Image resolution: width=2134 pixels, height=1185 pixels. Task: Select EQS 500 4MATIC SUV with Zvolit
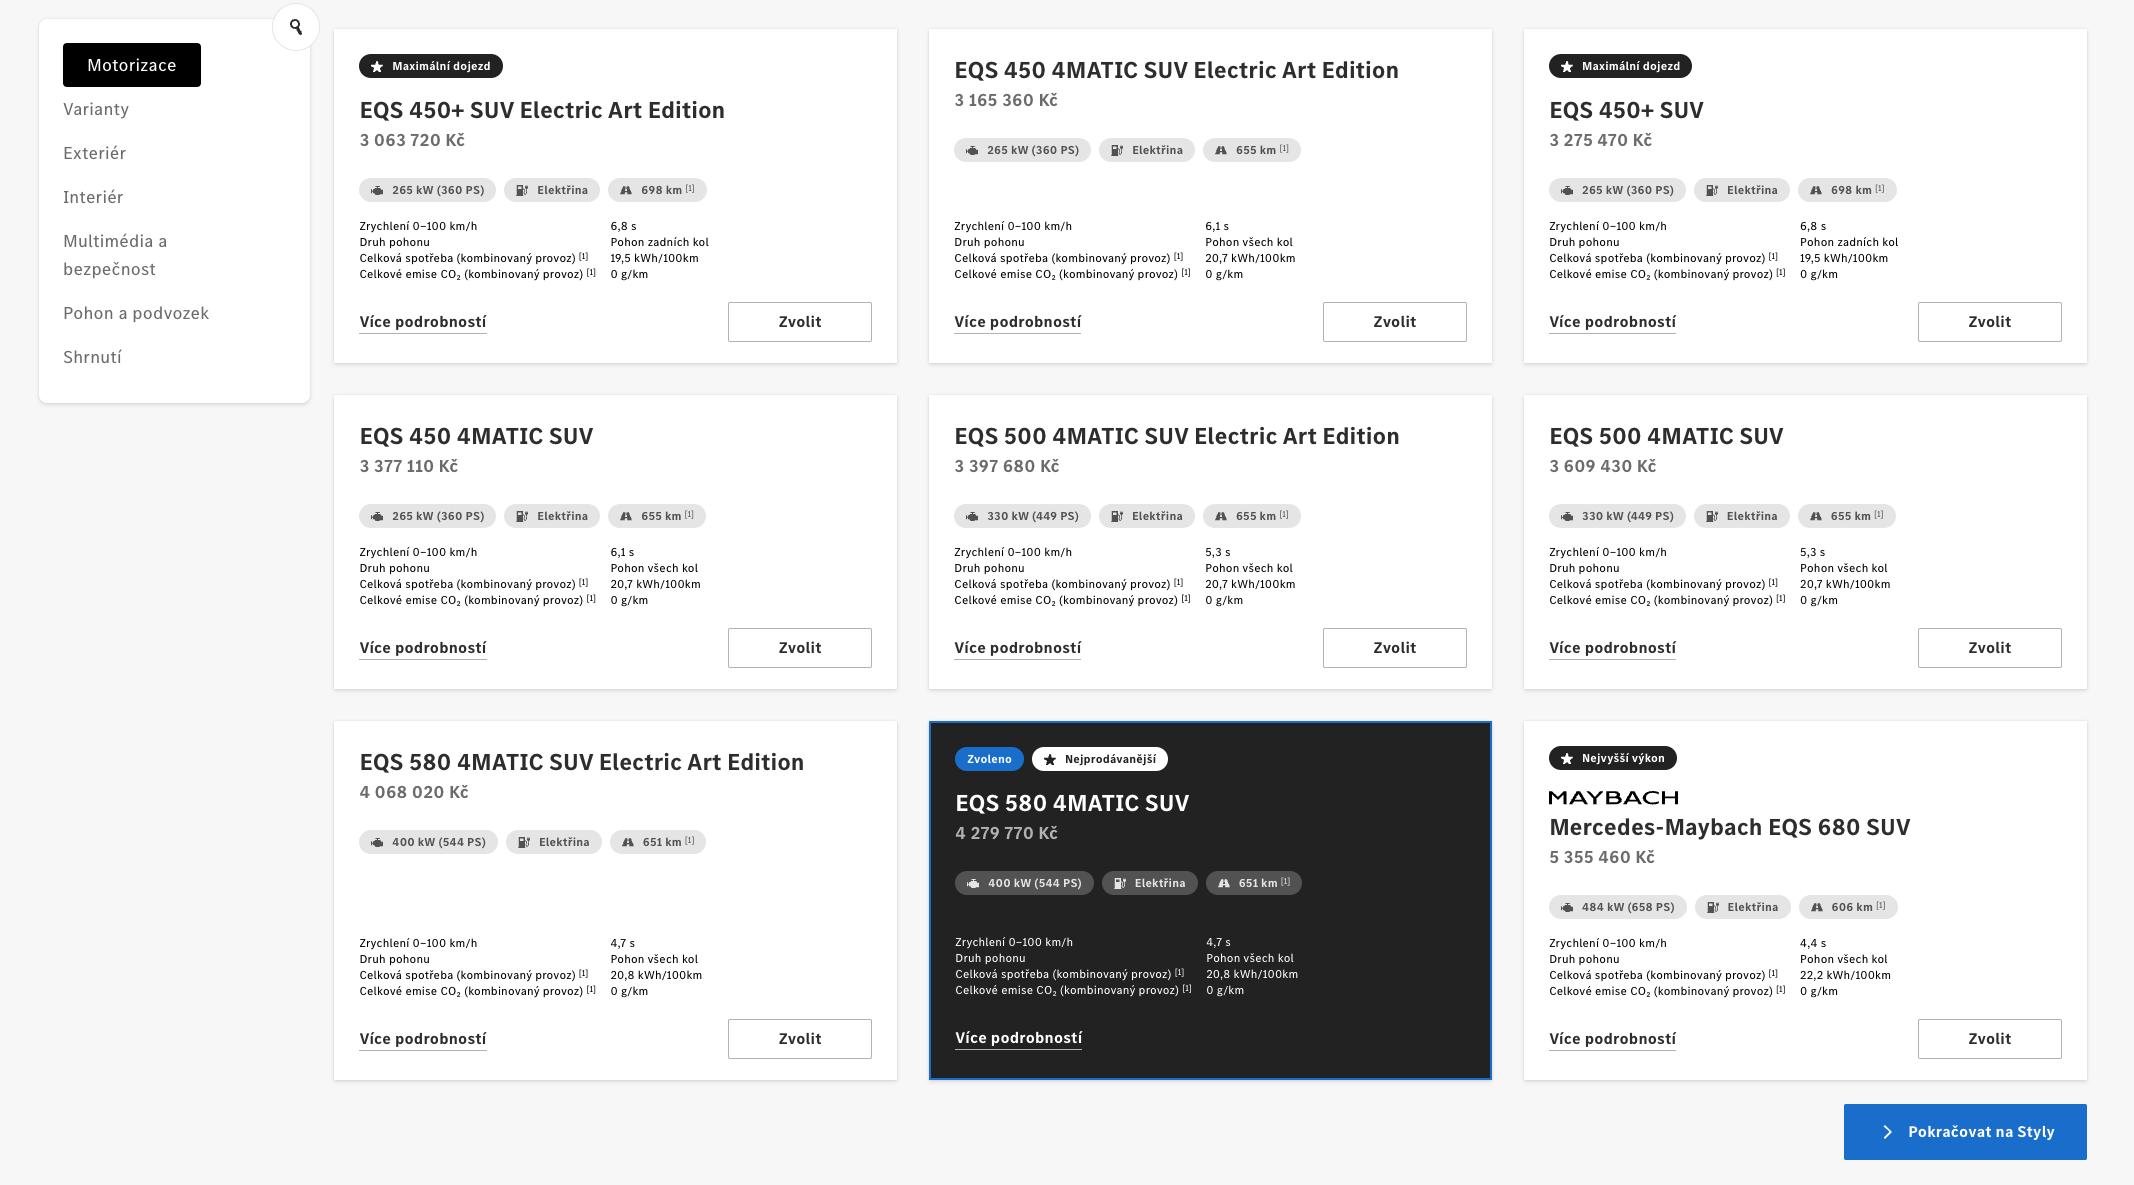pos(1989,648)
